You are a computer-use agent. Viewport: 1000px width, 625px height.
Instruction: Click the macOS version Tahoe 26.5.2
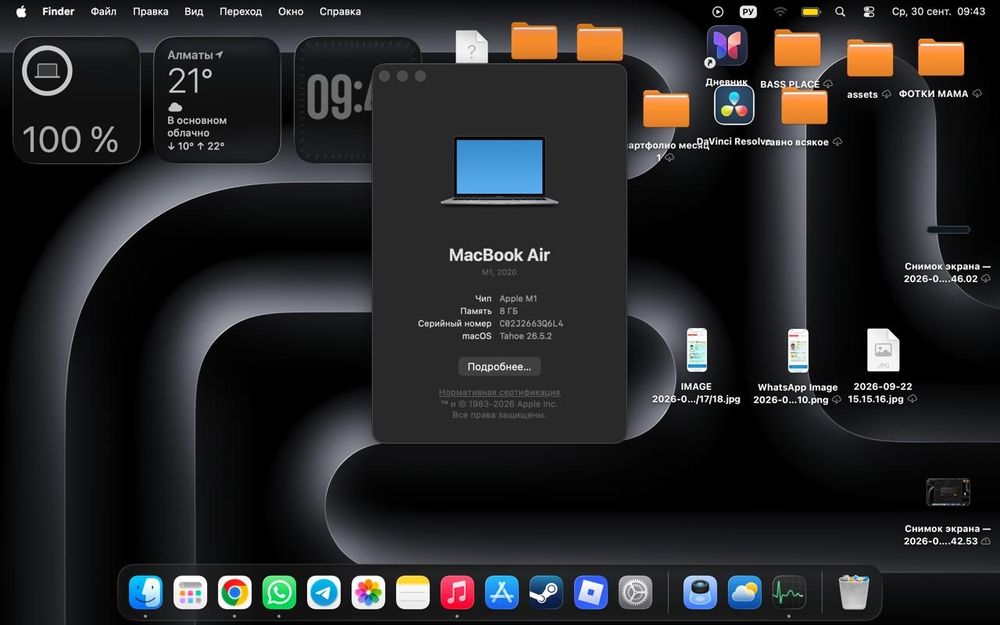pos(526,336)
